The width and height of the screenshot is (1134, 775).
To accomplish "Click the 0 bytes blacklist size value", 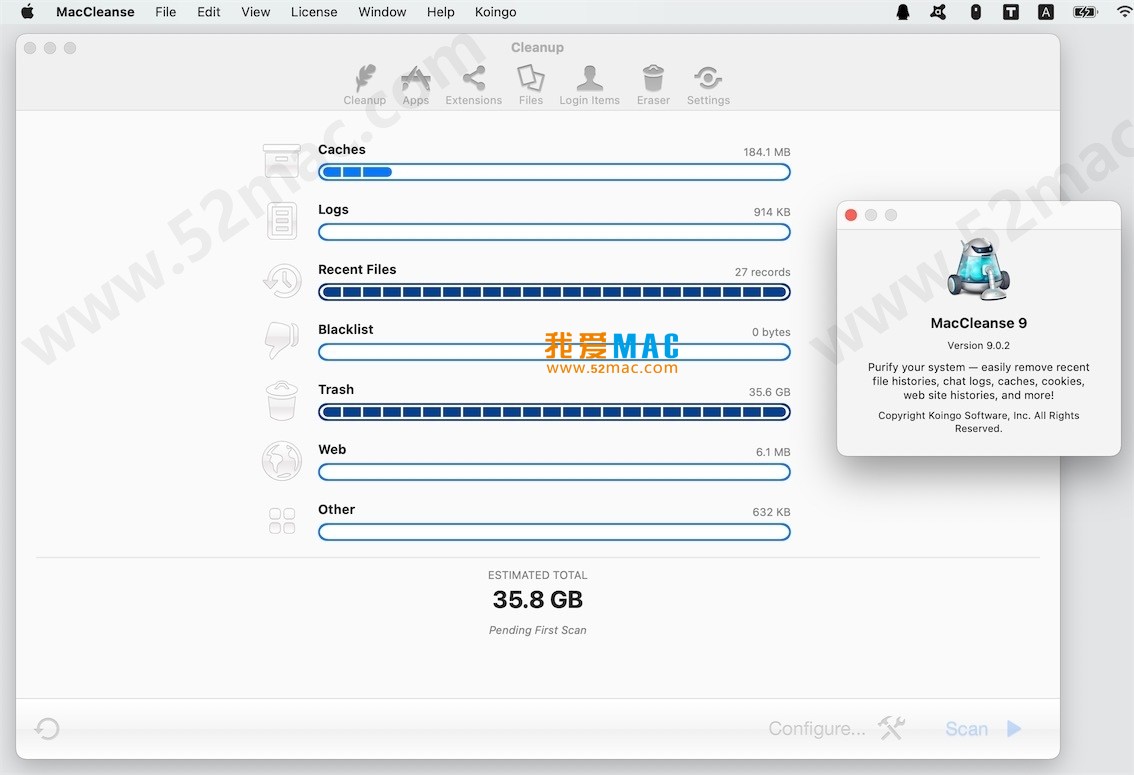I will coord(771,332).
